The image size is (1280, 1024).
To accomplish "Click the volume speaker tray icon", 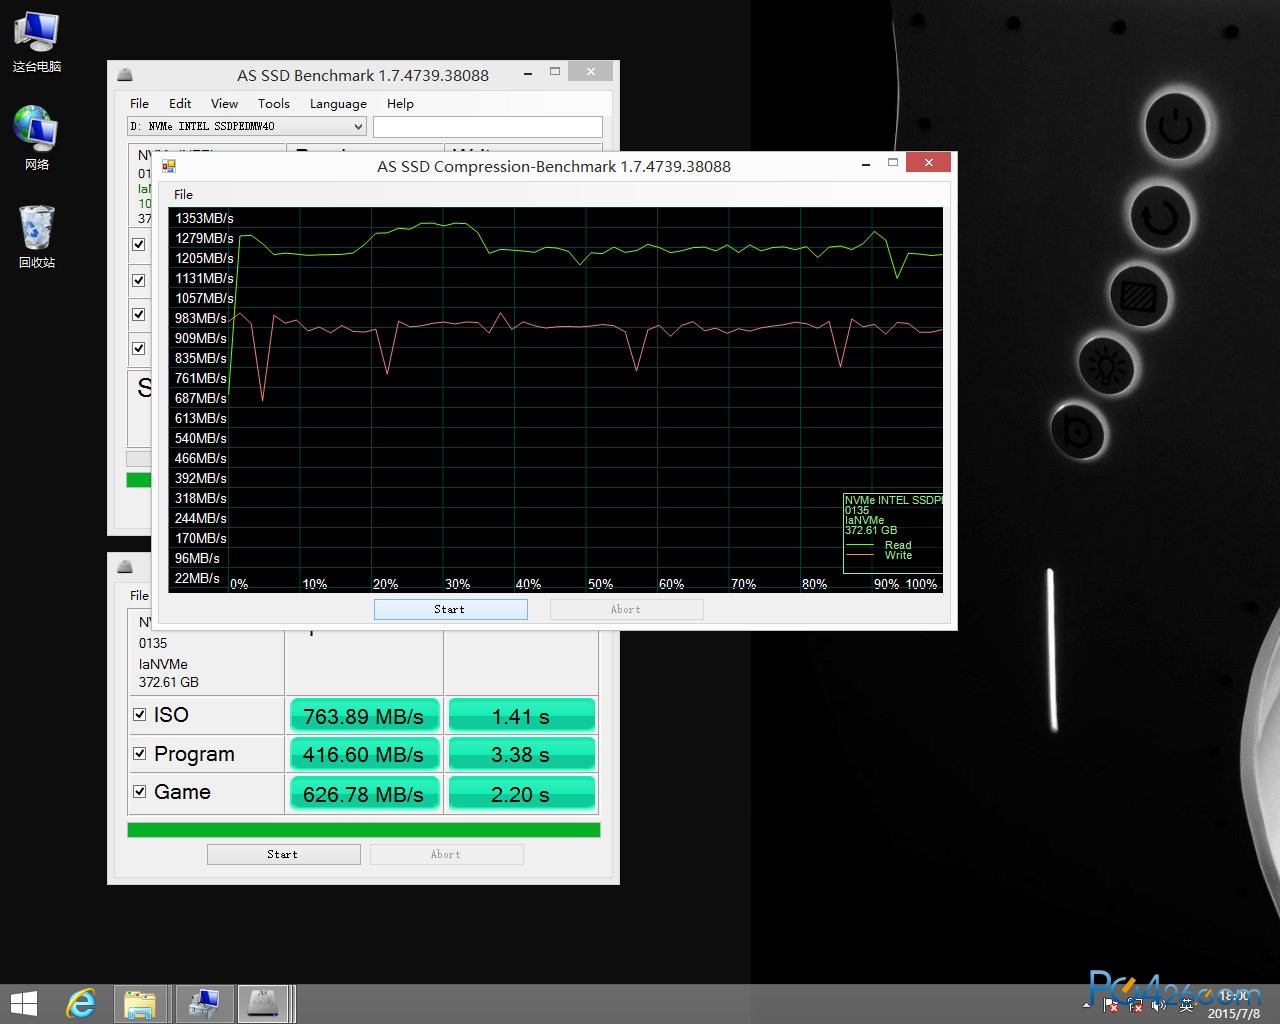I will [x=1161, y=1006].
